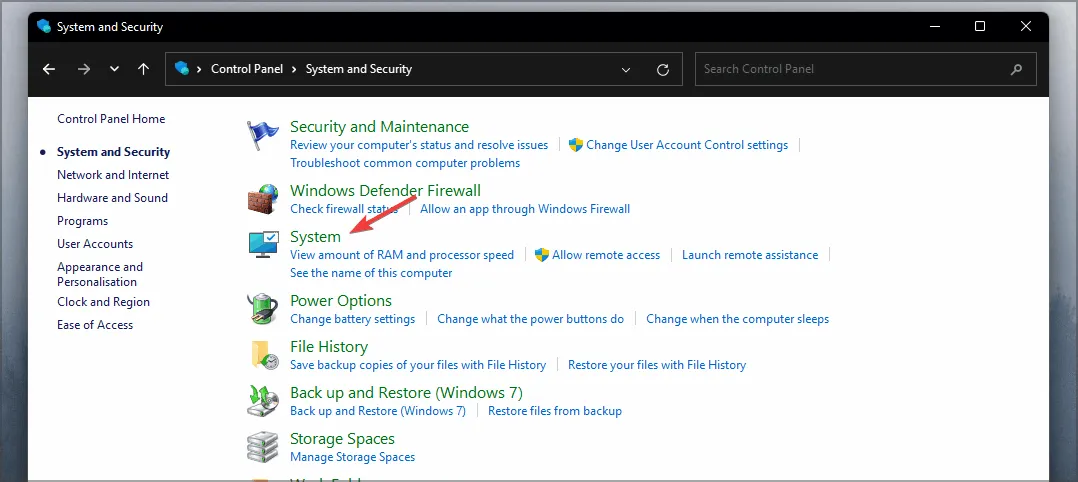Open the Power Options battery icon

pos(263,309)
